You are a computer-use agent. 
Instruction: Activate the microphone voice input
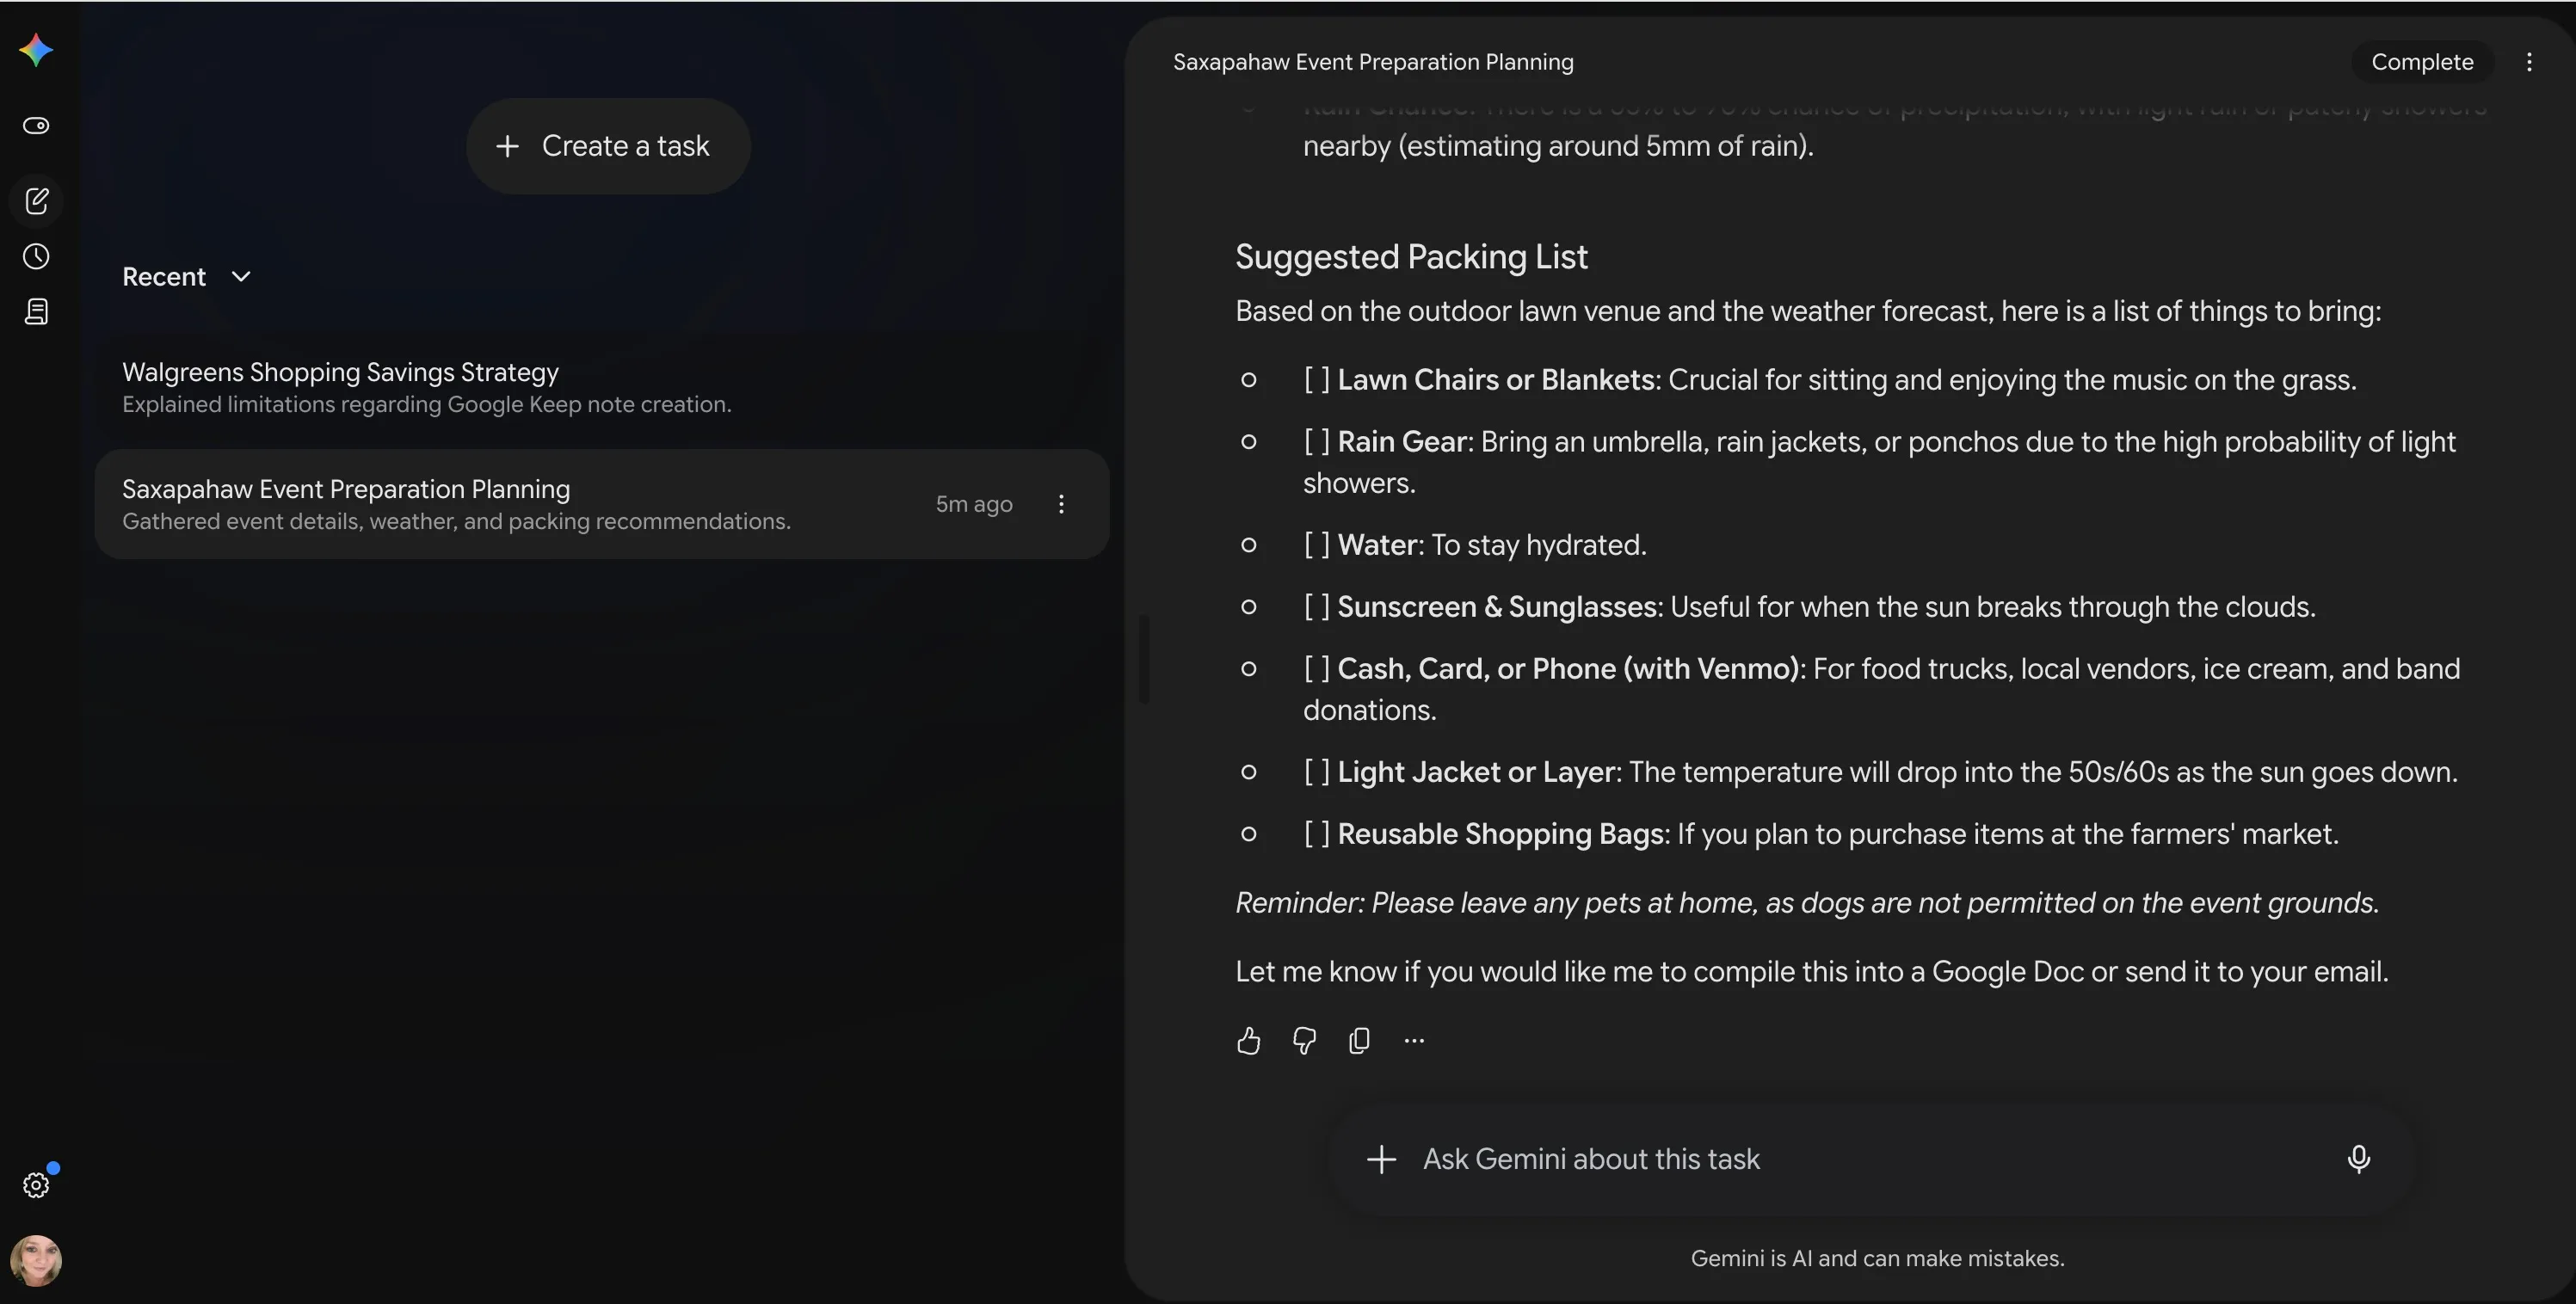pos(2359,1159)
